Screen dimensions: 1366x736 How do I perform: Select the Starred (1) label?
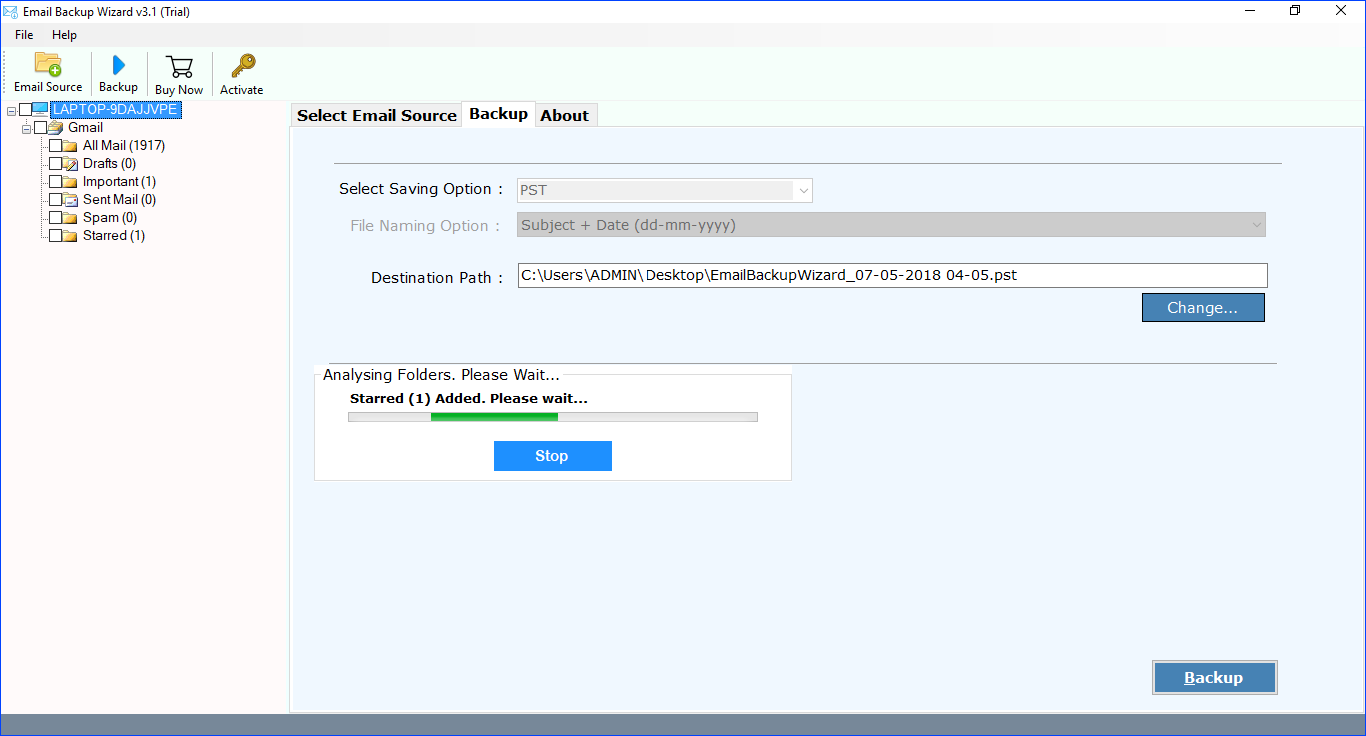click(114, 236)
